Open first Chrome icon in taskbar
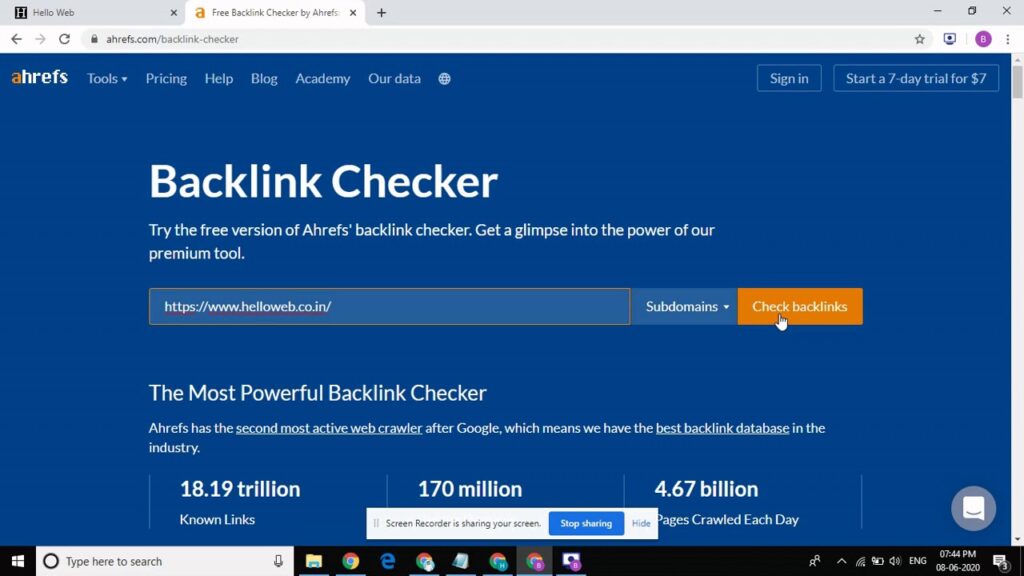 coord(351,561)
